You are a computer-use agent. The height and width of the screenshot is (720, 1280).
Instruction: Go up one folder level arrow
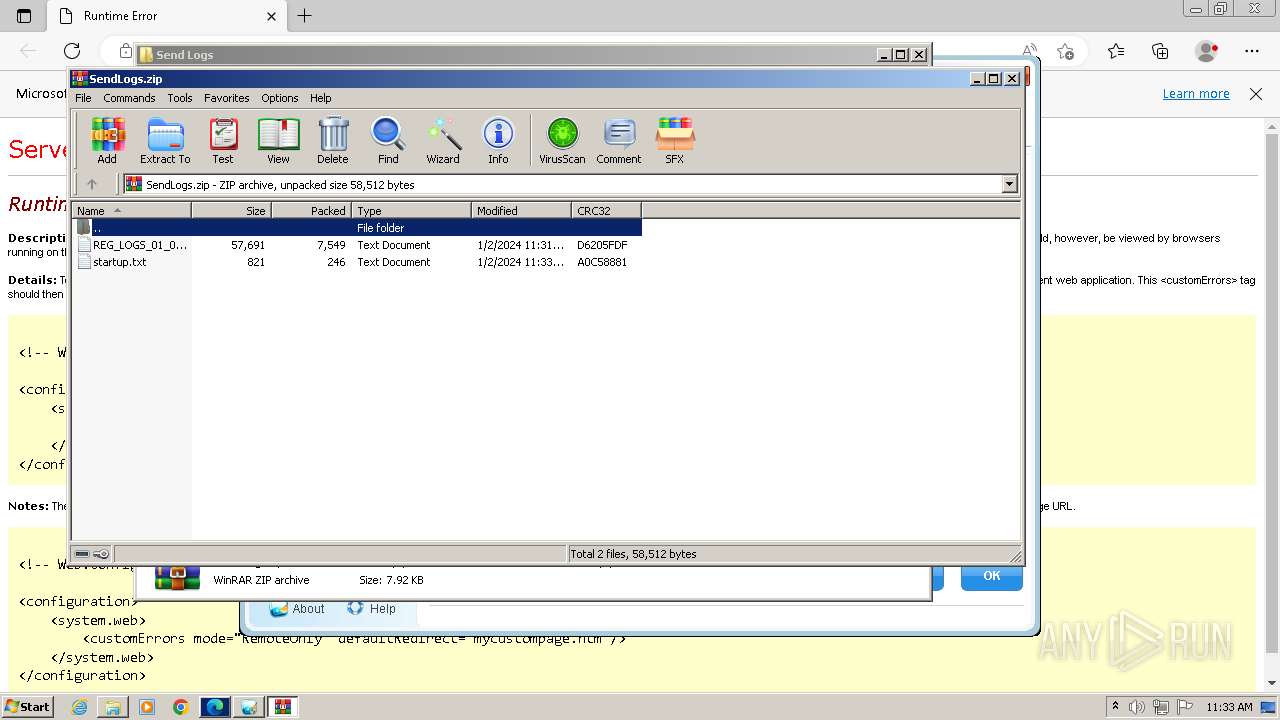92,184
